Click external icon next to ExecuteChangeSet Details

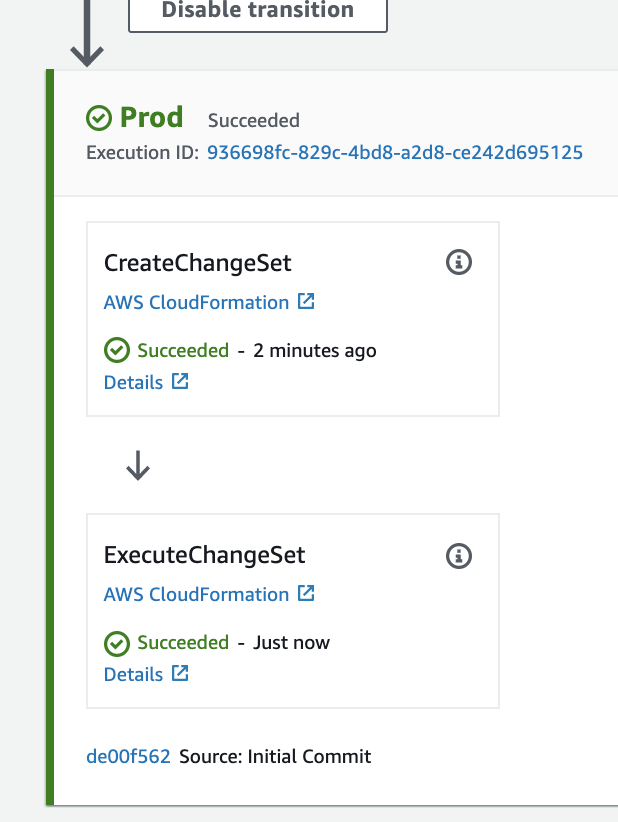pos(180,673)
